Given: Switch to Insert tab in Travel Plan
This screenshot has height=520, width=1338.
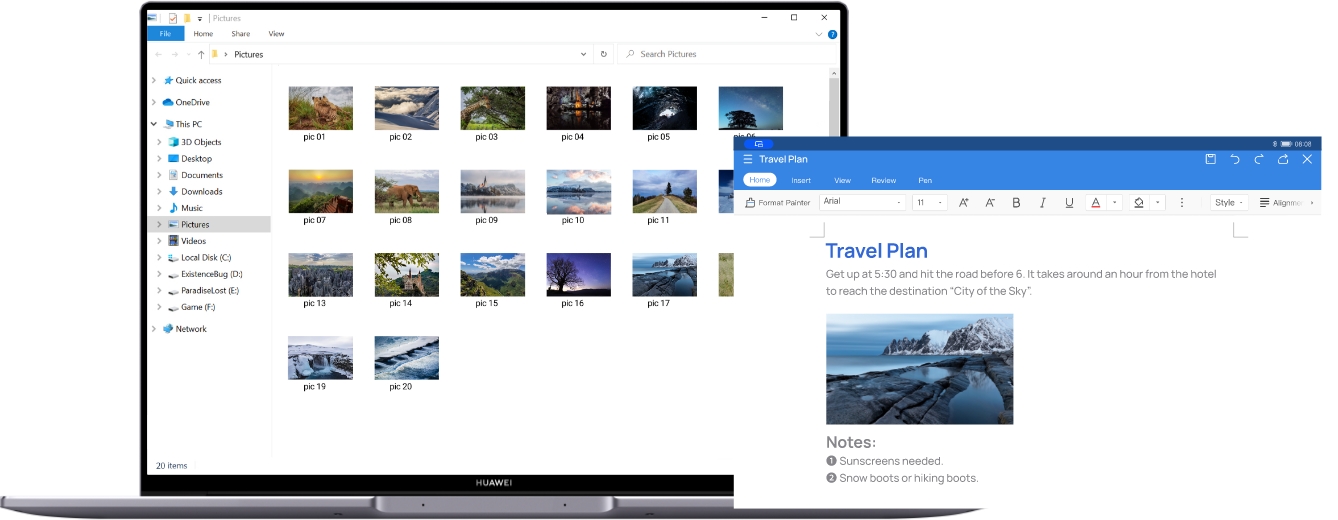Looking at the screenshot, I should [x=801, y=180].
